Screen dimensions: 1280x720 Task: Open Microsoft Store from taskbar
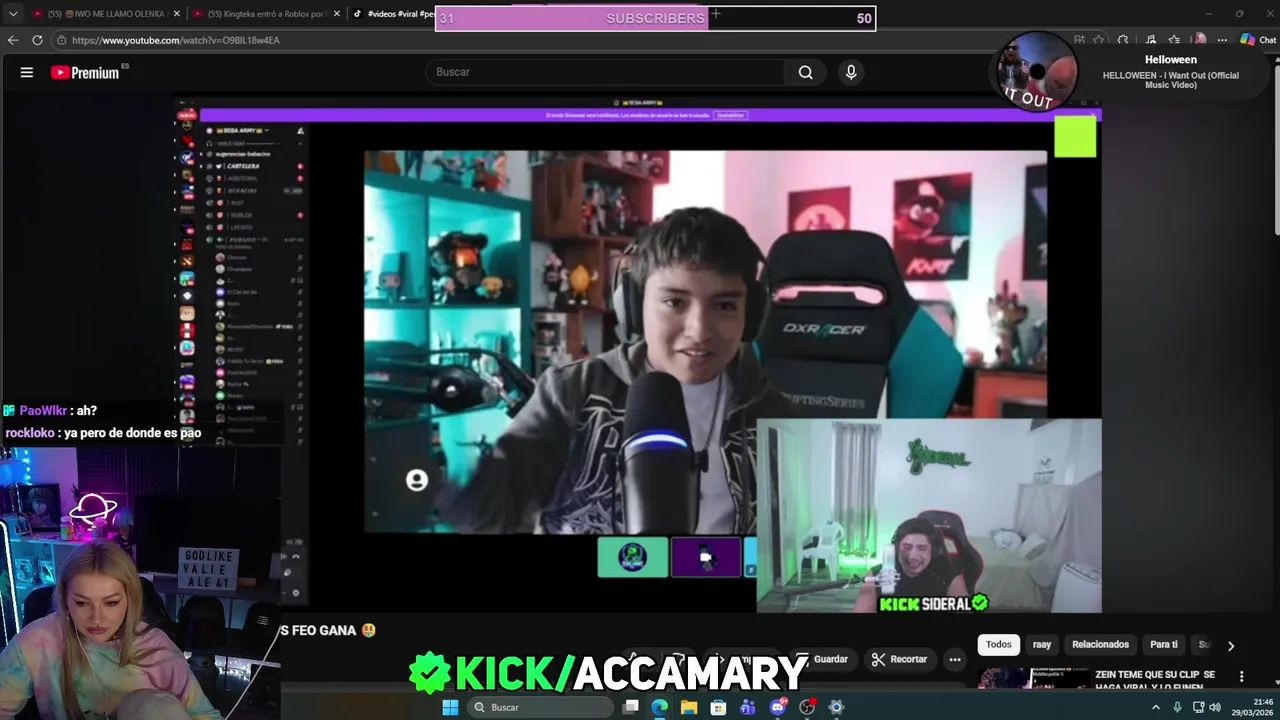pyautogui.click(x=718, y=707)
